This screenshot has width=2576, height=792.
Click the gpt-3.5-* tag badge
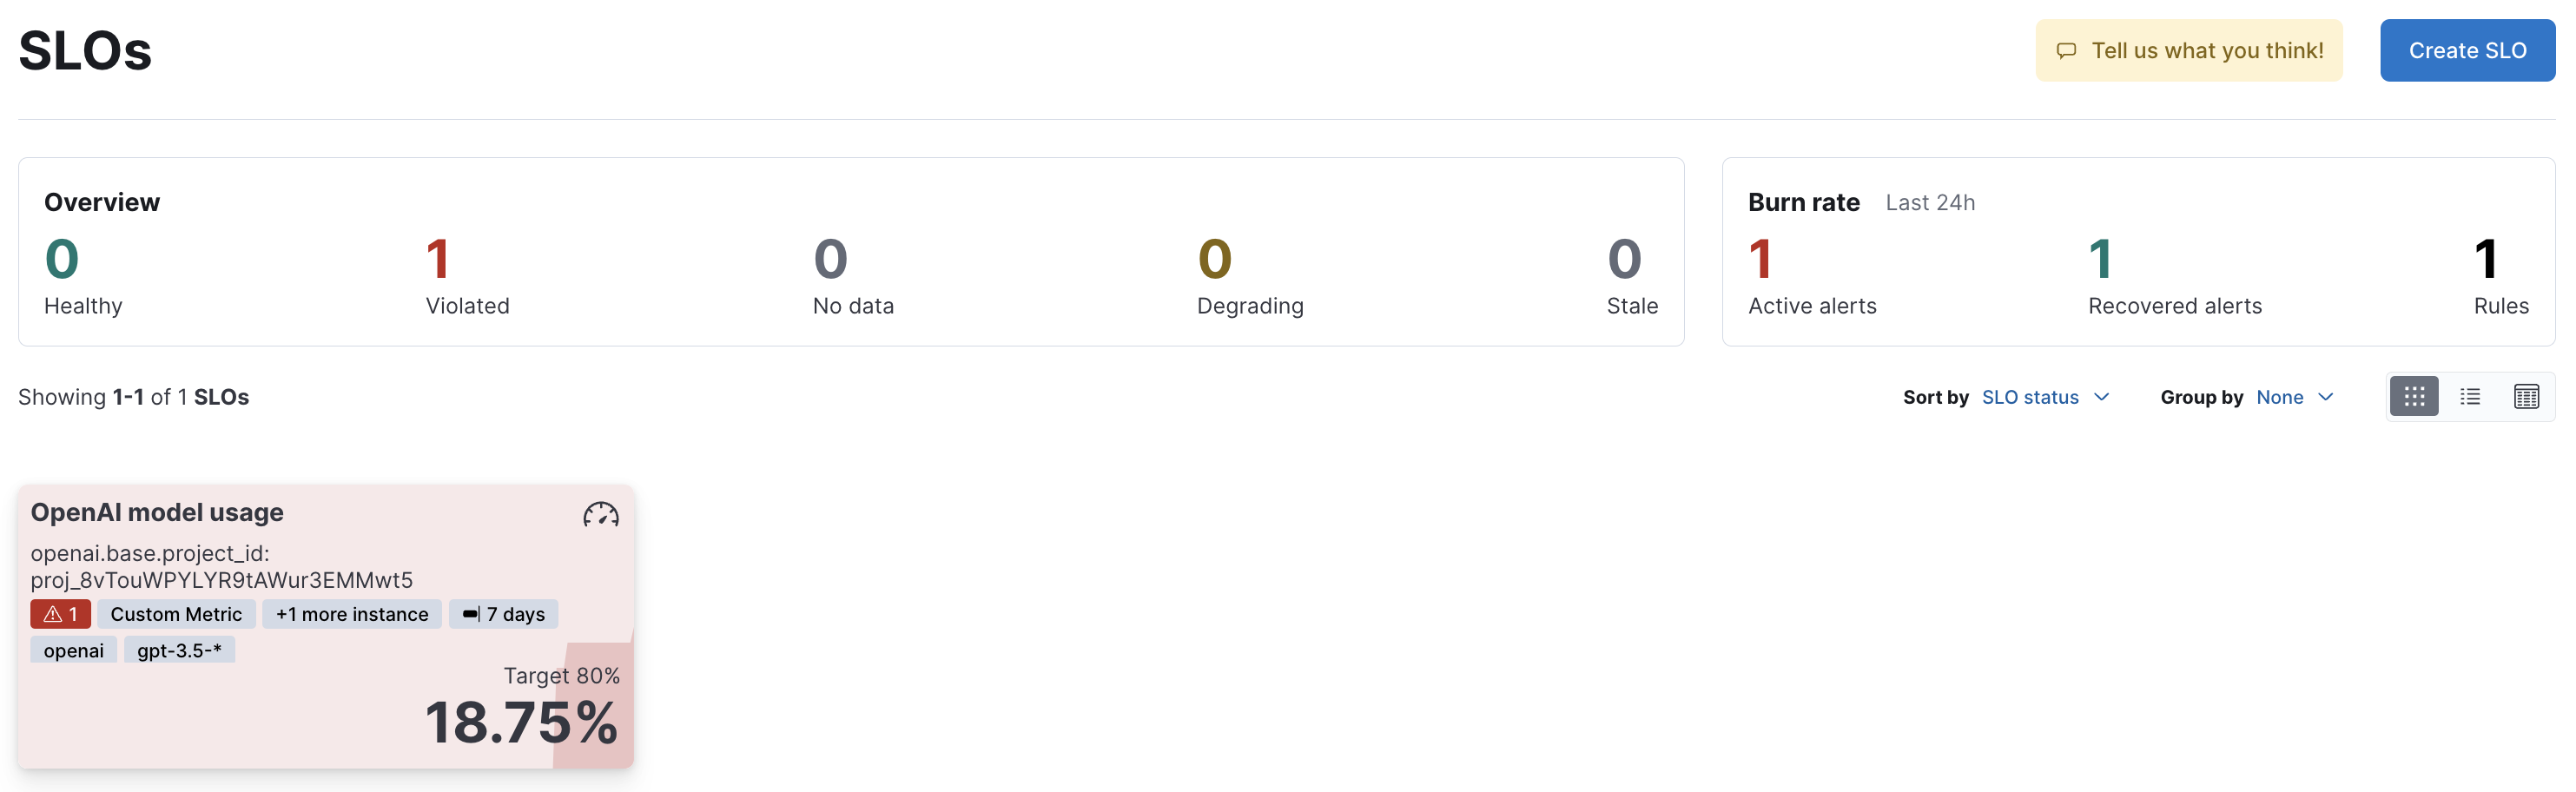point(179,650)
